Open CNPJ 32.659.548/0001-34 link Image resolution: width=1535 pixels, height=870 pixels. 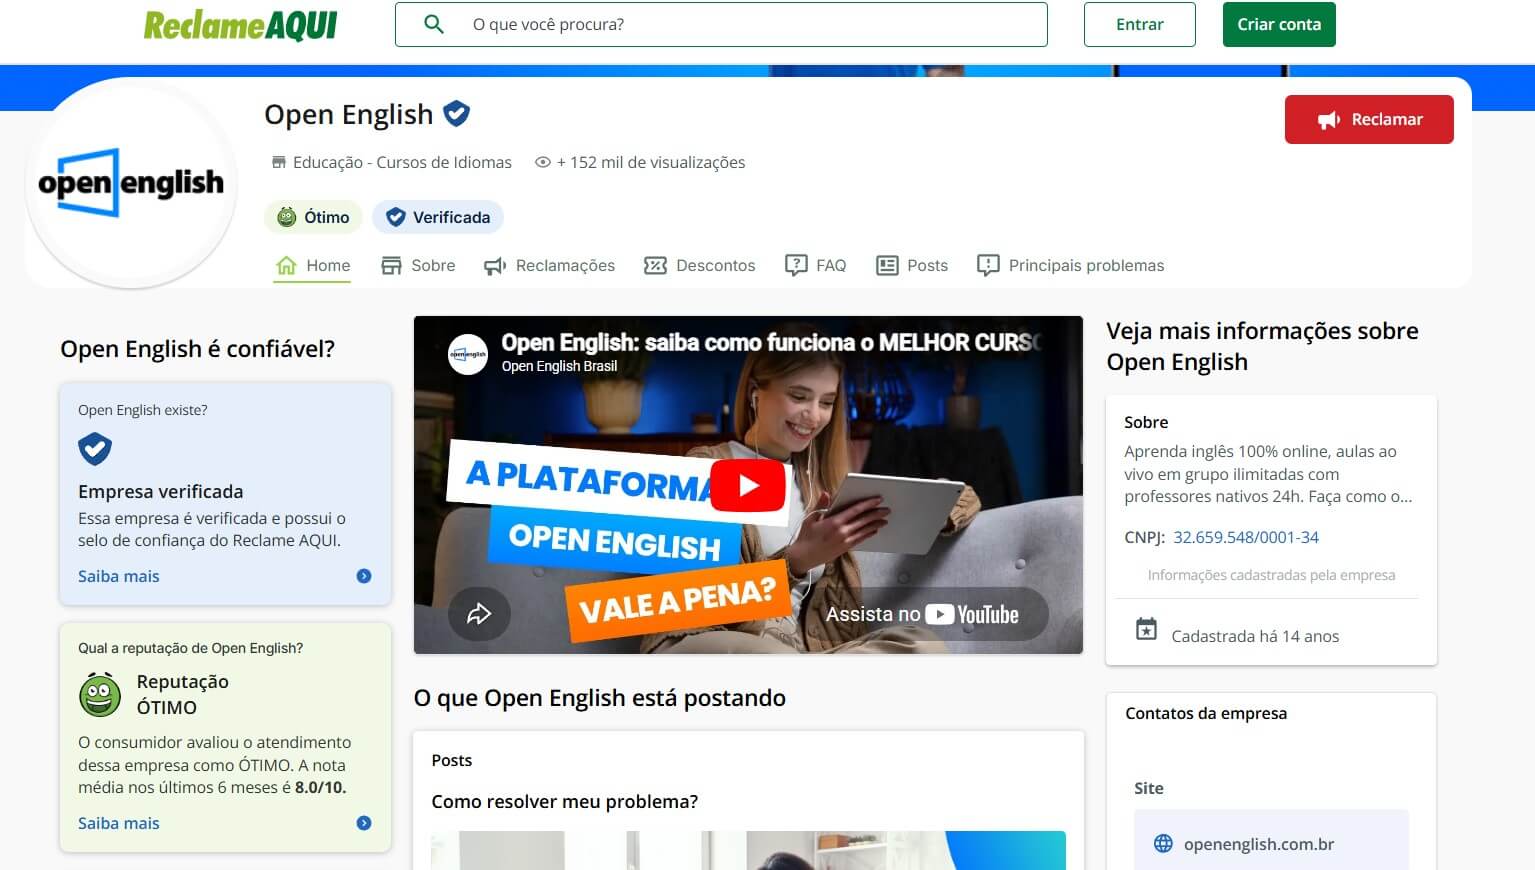(1245, 537)
